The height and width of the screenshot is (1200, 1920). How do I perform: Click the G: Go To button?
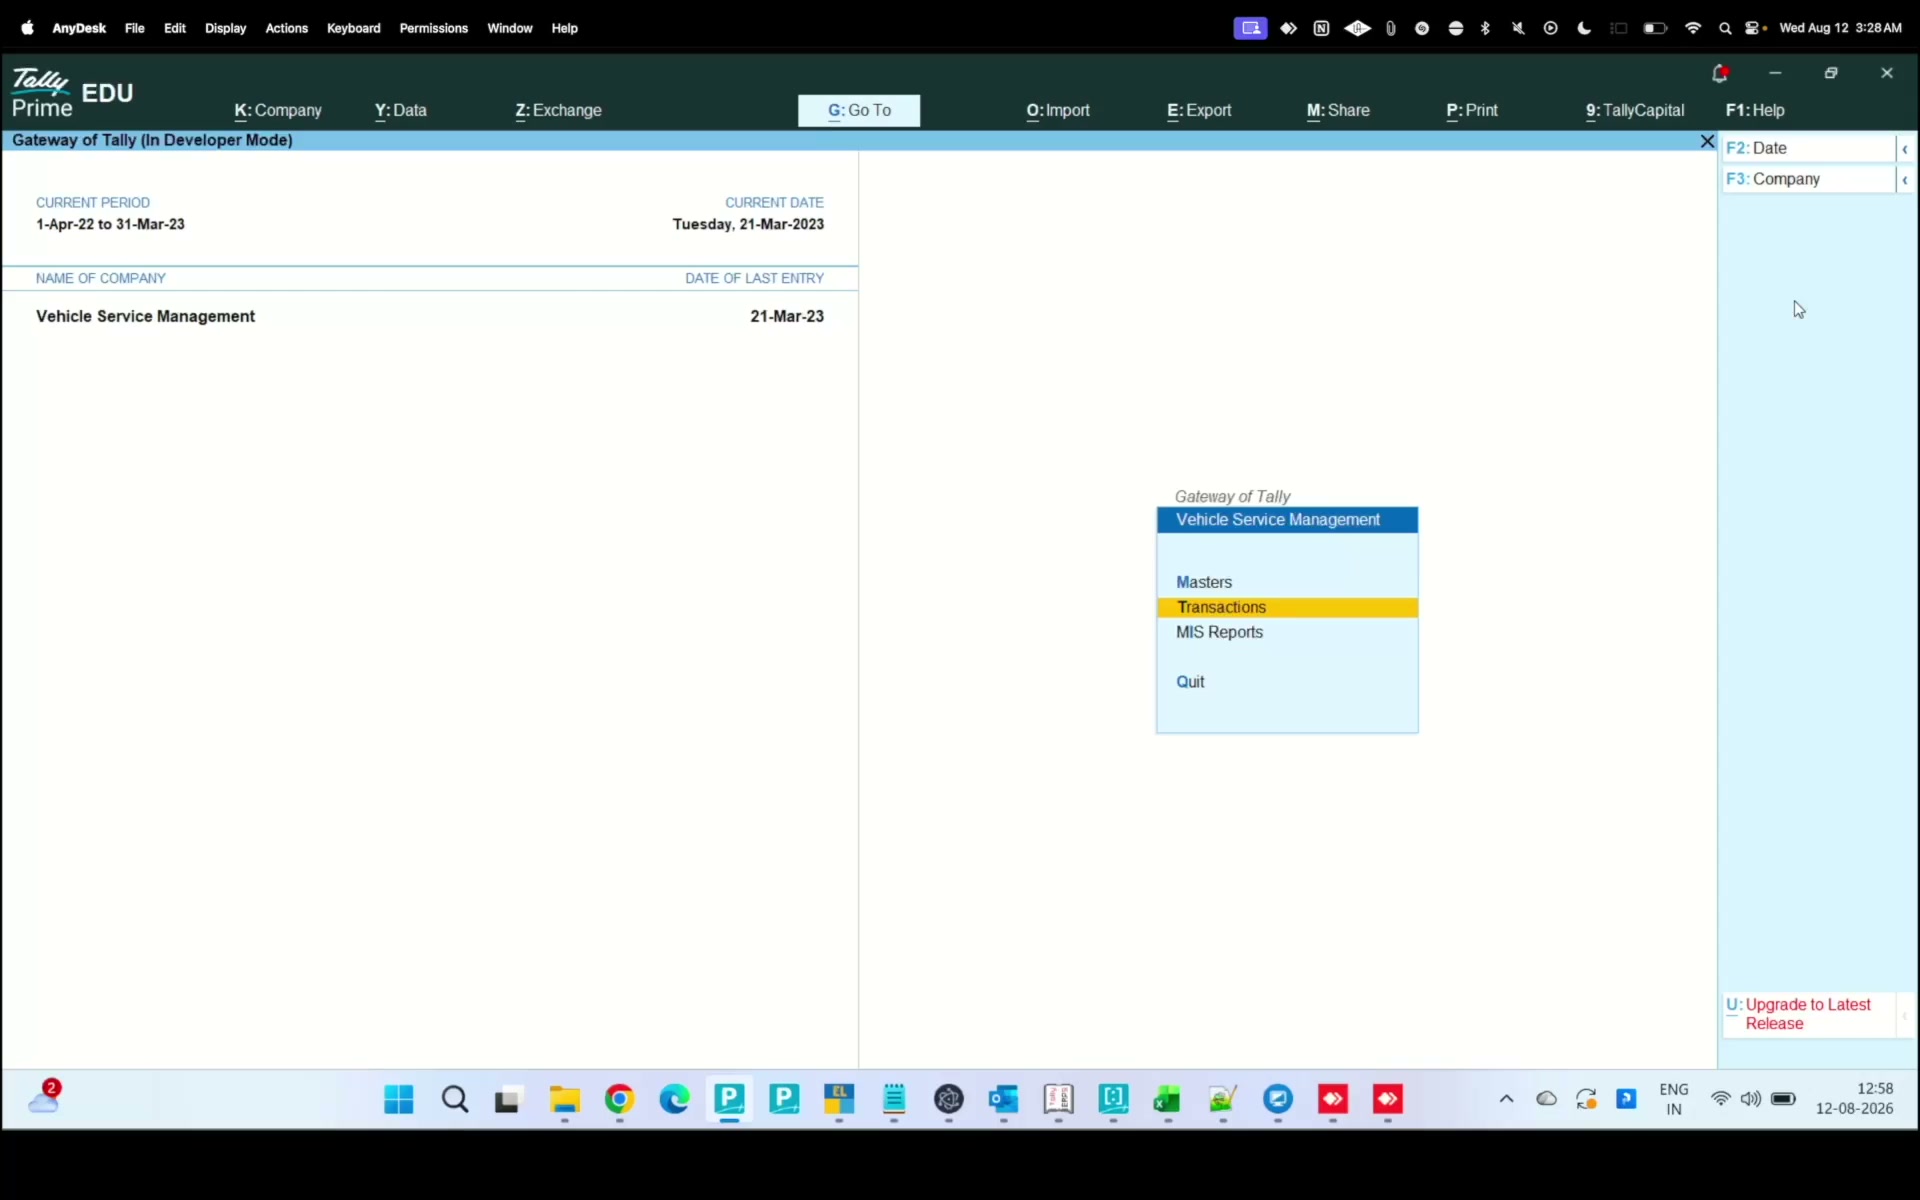859,110
